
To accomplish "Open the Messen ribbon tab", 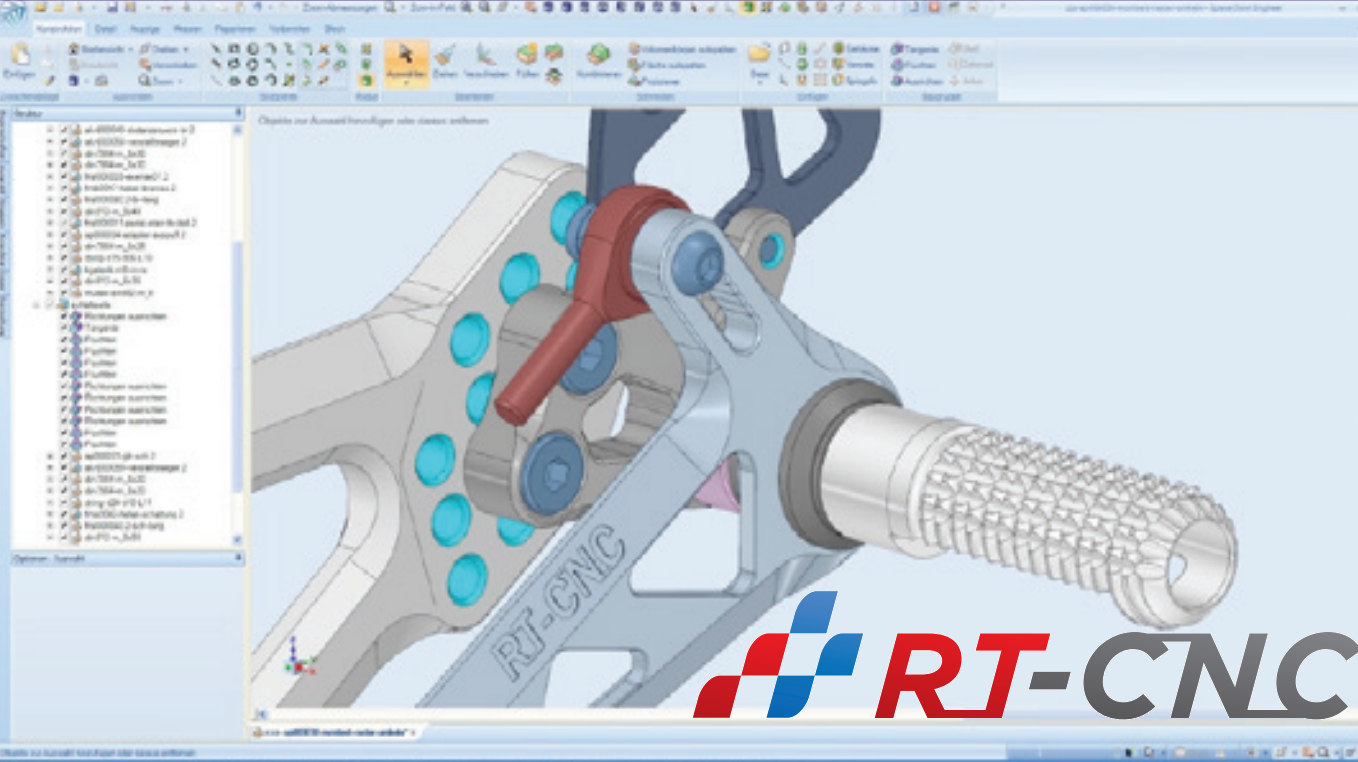I will point(187,29).
